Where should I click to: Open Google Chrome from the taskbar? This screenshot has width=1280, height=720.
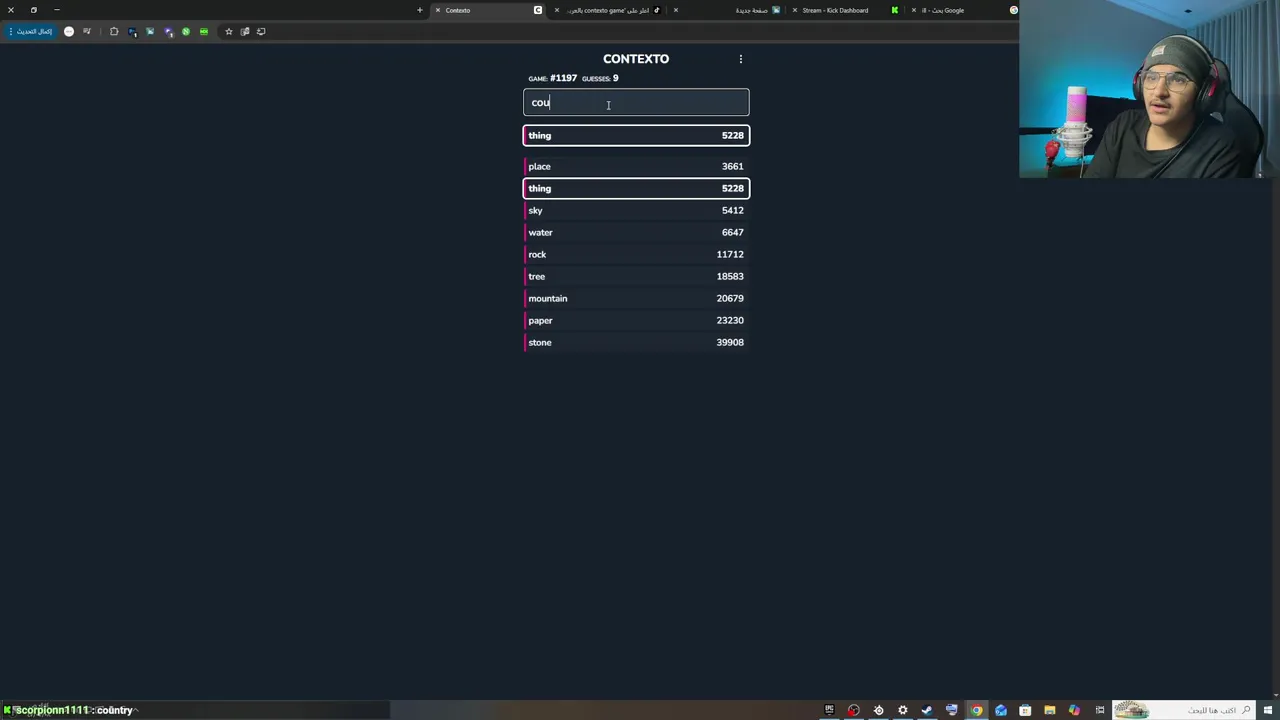(976, 710)
